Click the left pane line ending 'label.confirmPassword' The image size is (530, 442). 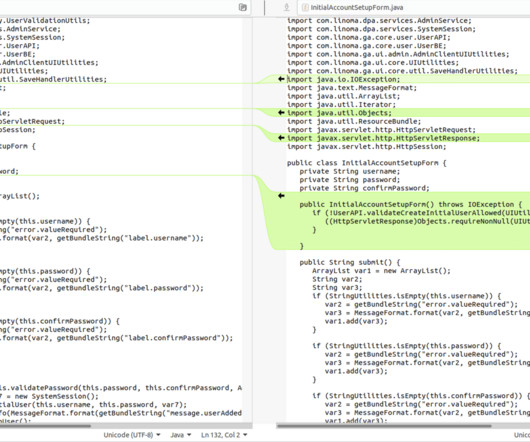pos(116,338)
